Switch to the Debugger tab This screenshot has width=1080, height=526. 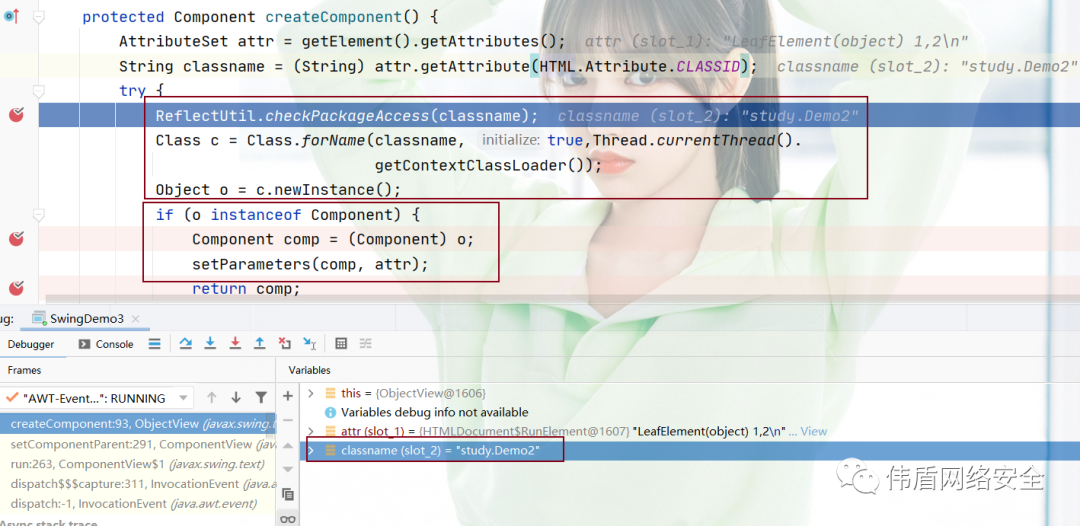pyautogui.click(x=31, y=344)
